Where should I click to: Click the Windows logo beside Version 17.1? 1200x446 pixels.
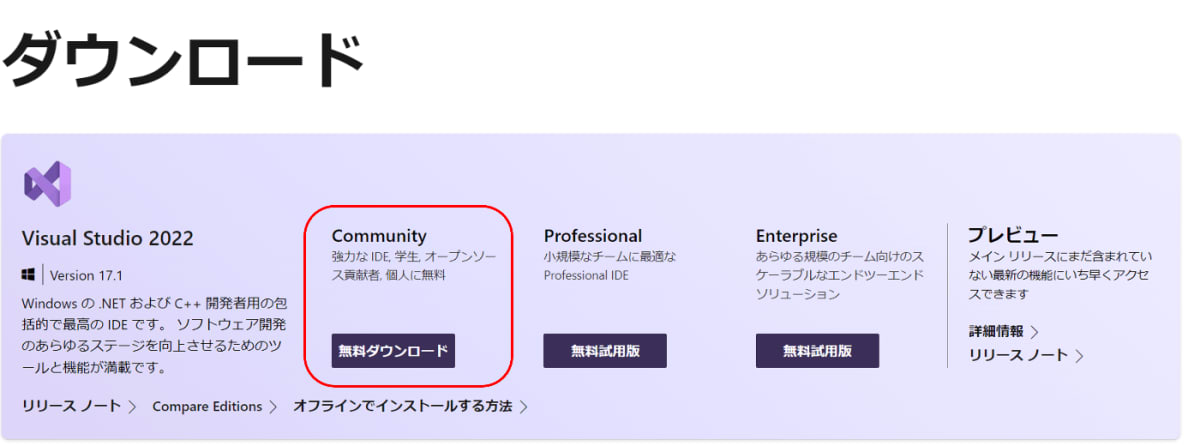tap(28, 275)
